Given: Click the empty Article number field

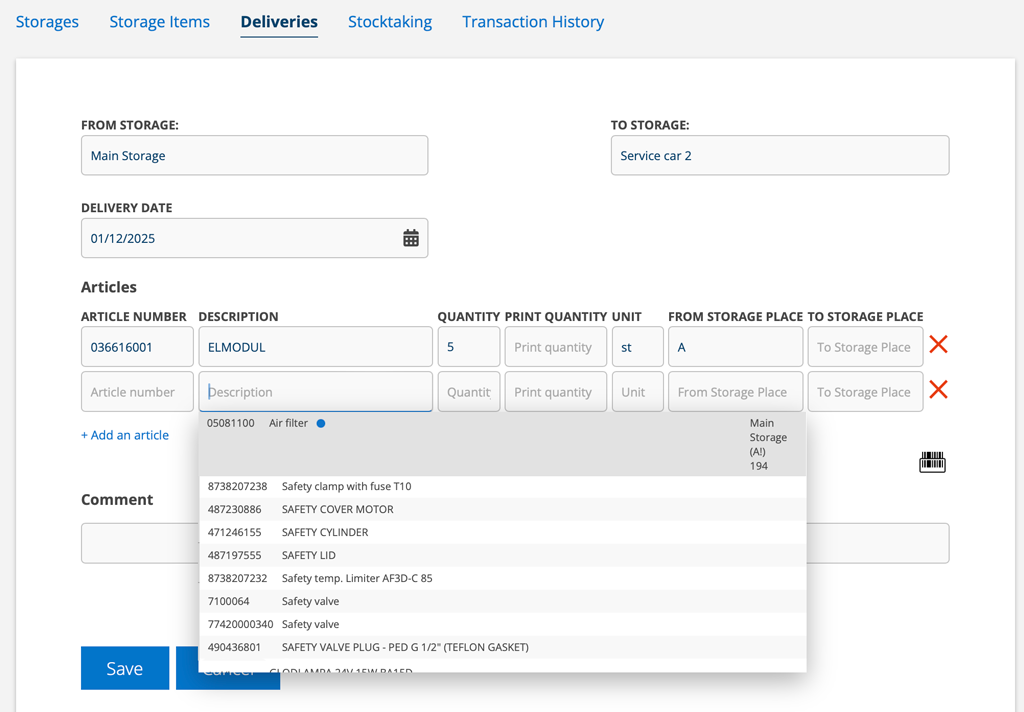Looking at the screenshot, I should [137, 392].
